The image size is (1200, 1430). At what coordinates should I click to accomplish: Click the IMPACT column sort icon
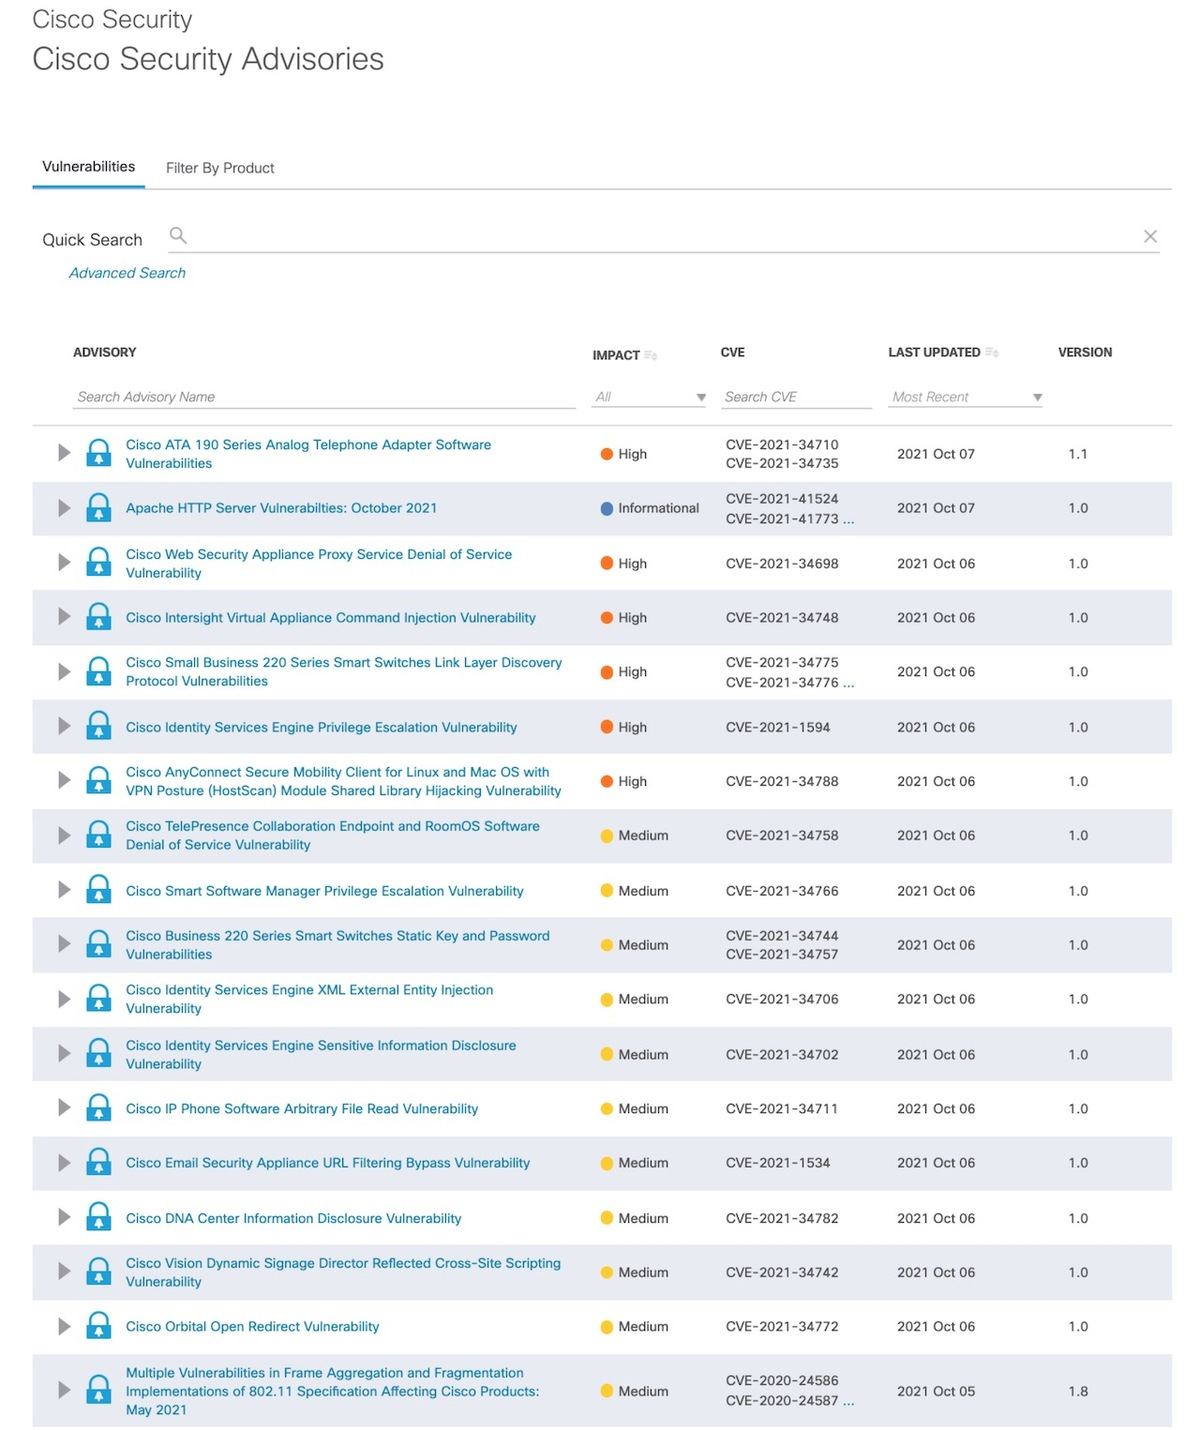[650, 355]
